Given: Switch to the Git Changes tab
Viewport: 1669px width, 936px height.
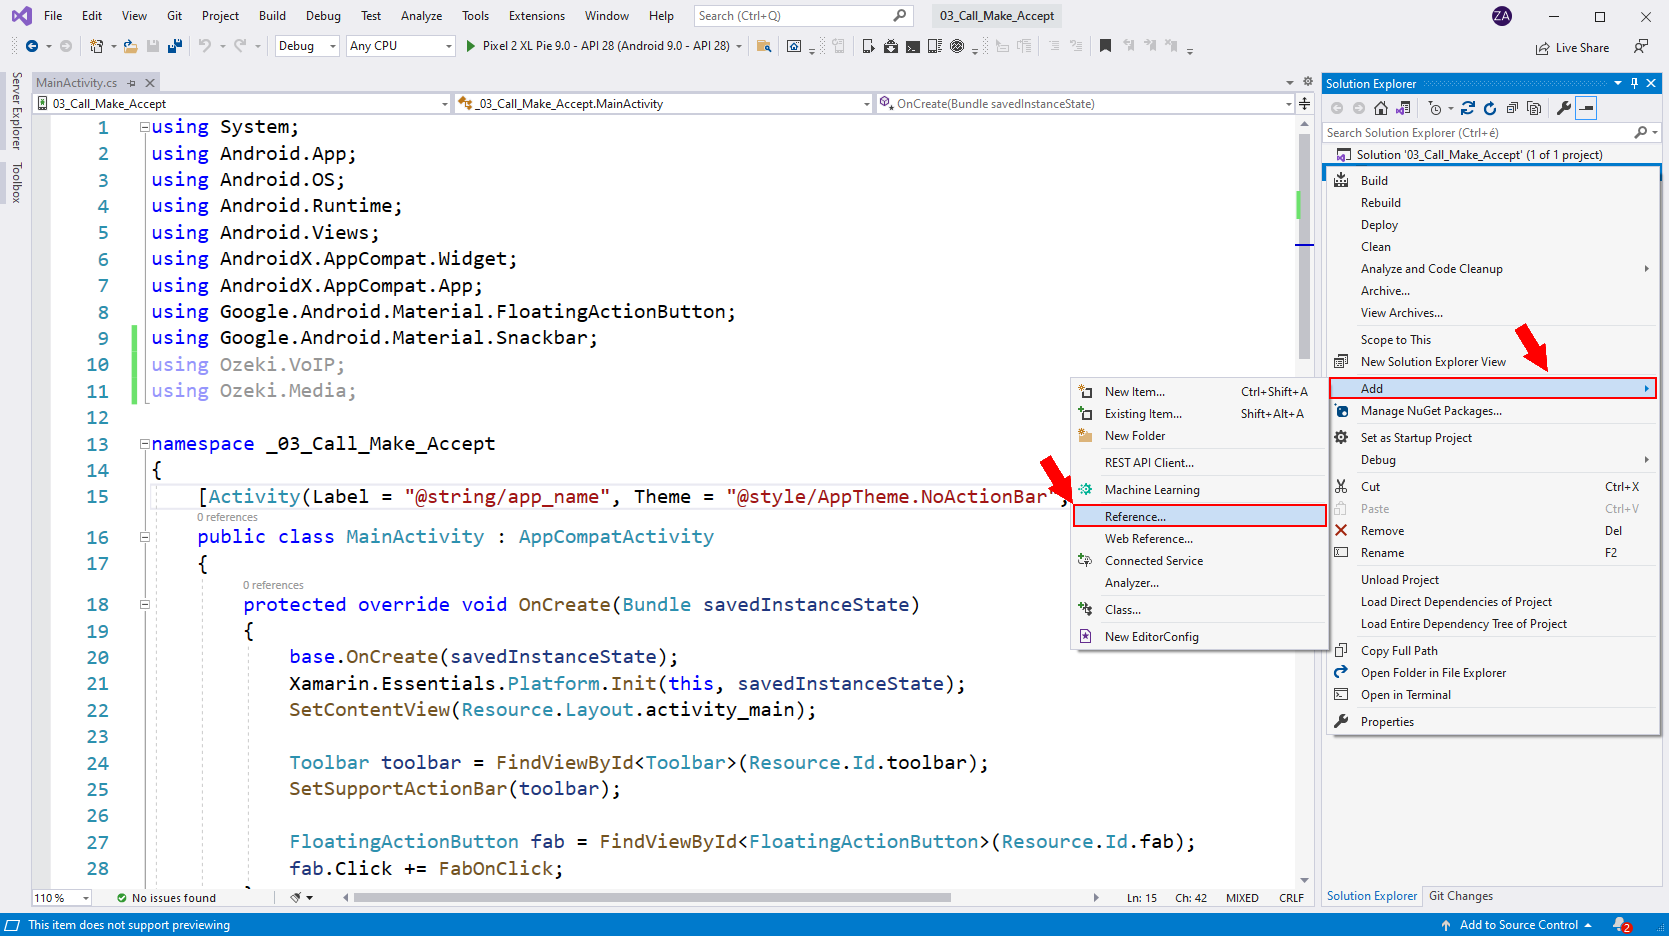Looking at the screenshot, I should point(1460,896).
